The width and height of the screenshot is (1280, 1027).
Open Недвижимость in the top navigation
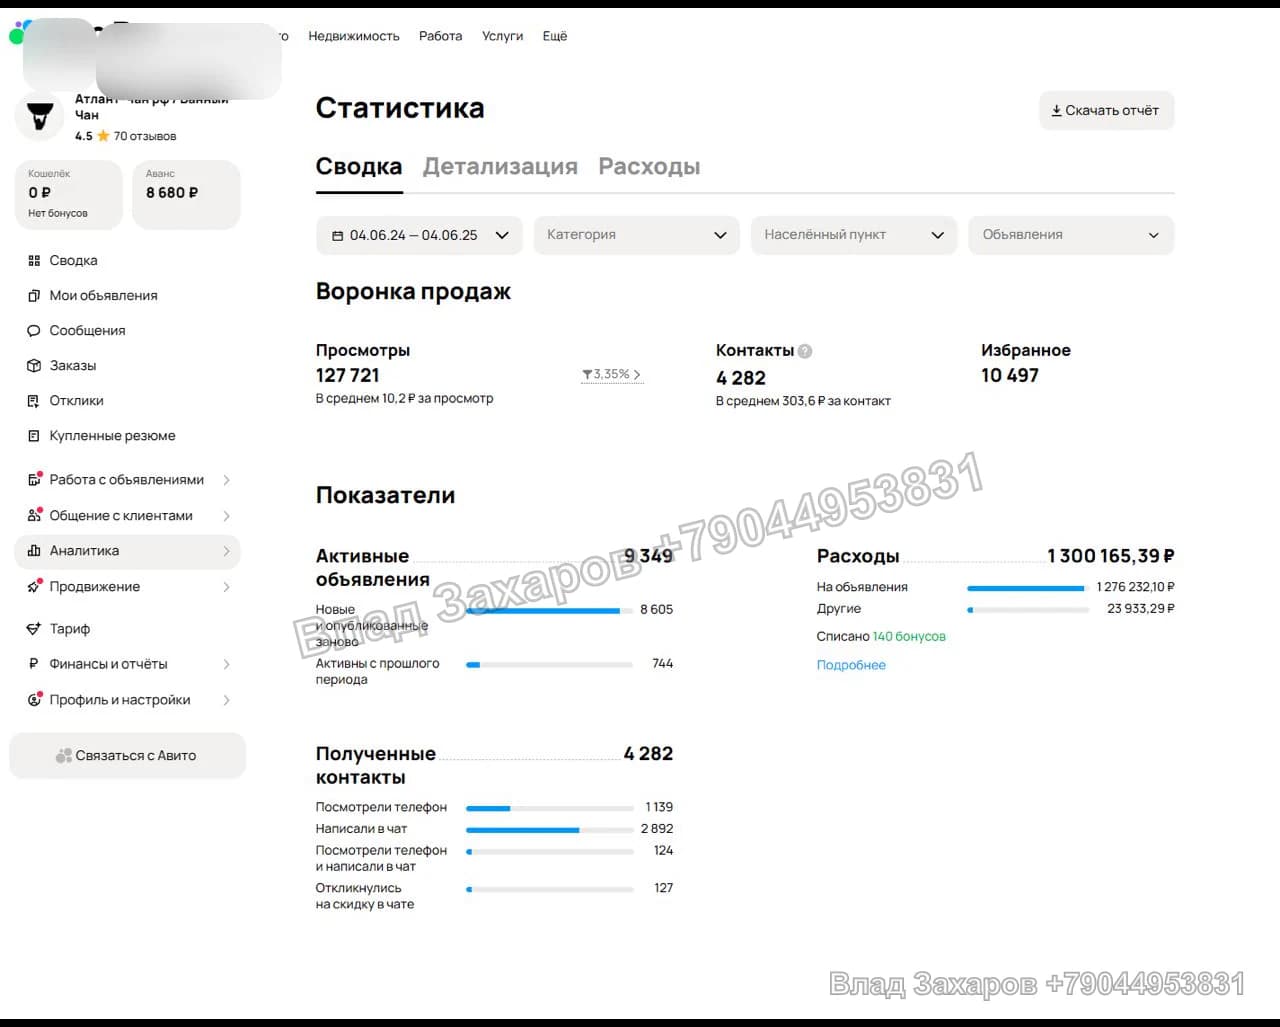(354, 36)
